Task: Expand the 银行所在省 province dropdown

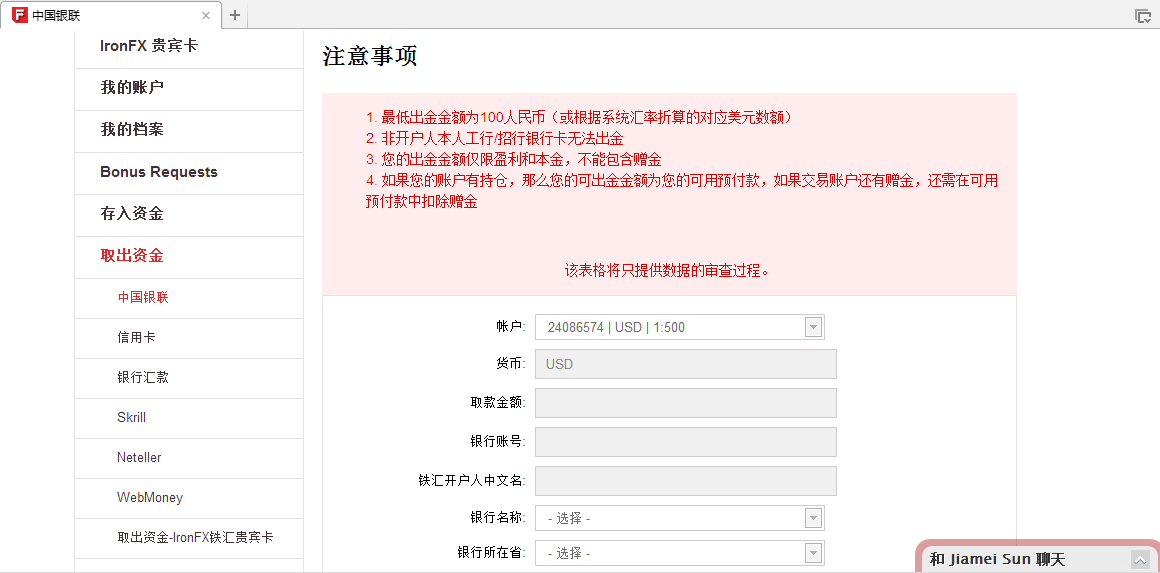Action: click(x=679, y=553)
